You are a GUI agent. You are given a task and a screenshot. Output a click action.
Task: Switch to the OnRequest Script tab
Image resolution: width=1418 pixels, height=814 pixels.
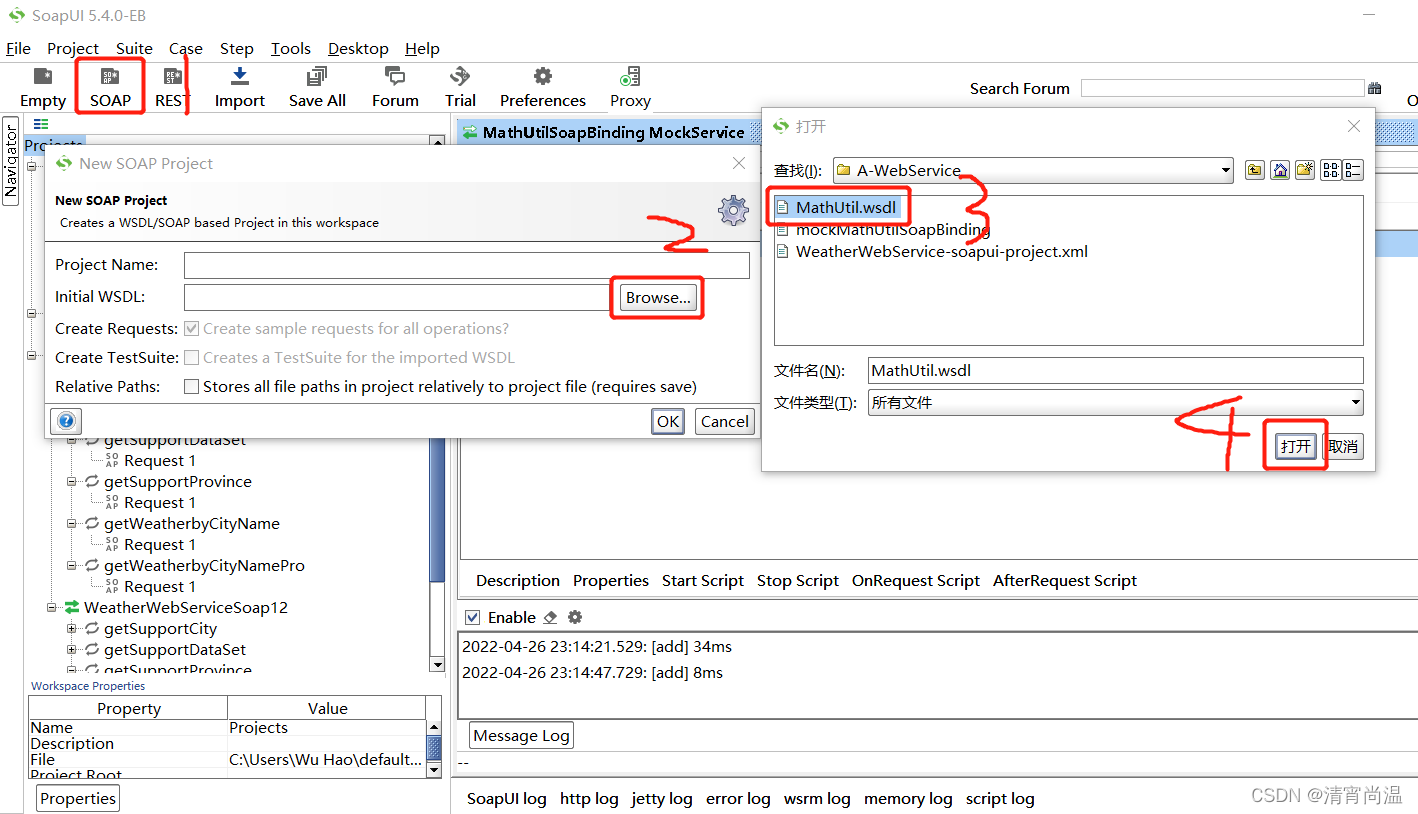pos(916,580)
